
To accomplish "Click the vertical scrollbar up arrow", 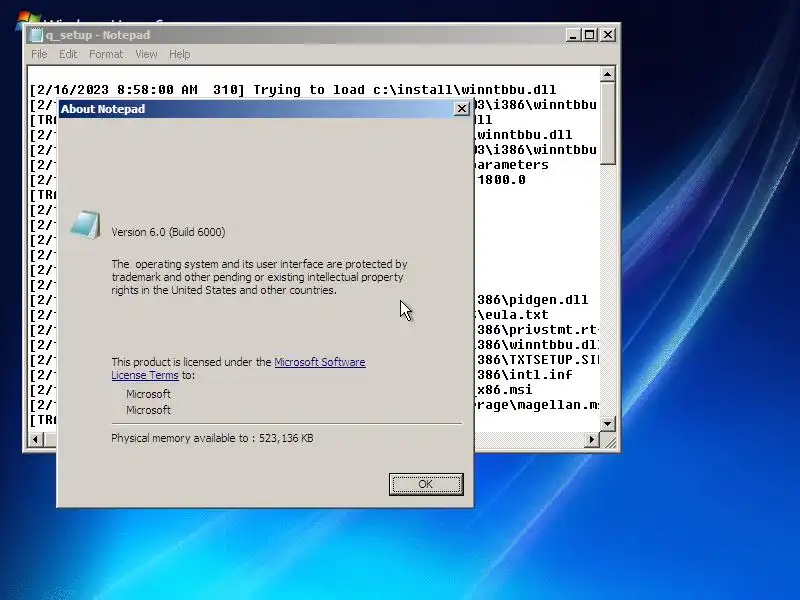I will (x=607, y=74).
